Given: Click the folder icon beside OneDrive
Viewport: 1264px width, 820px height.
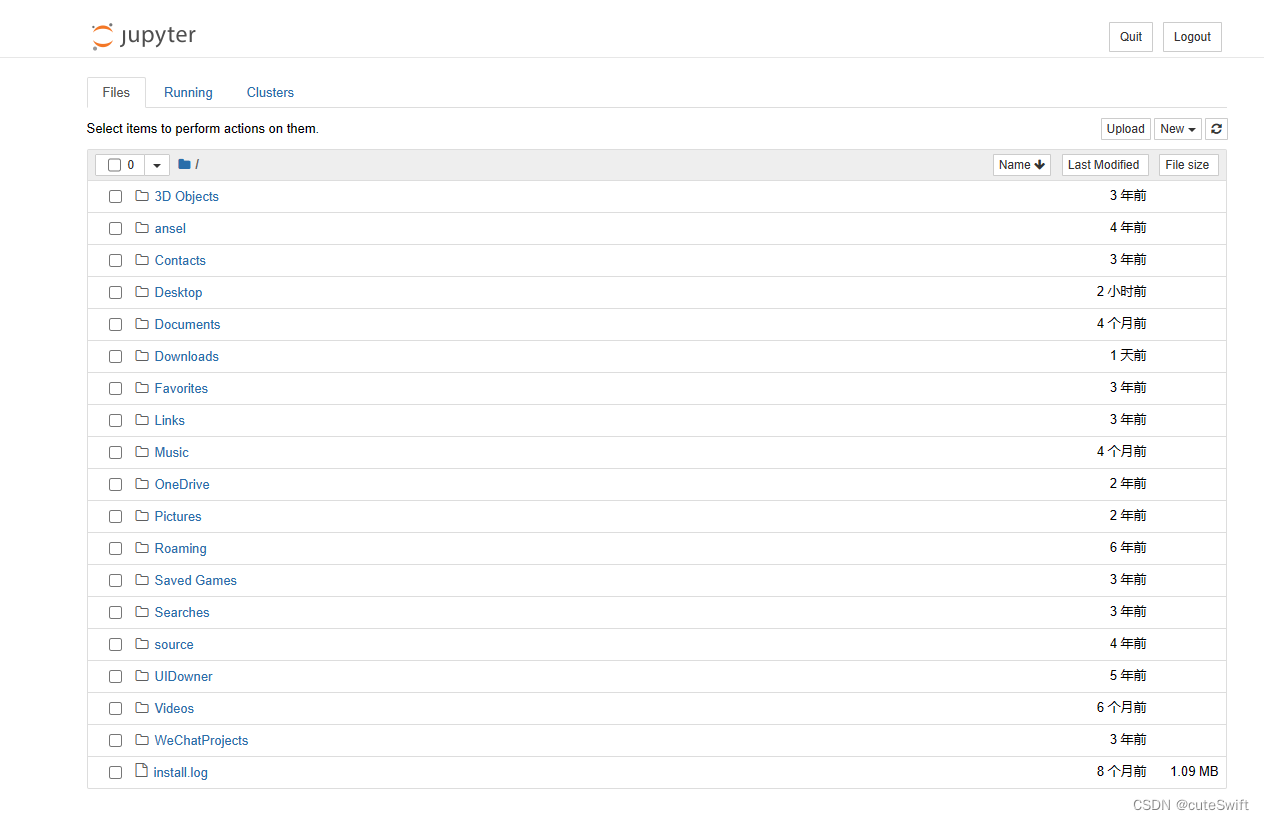Looking at the screenshot, I should 142,484.
